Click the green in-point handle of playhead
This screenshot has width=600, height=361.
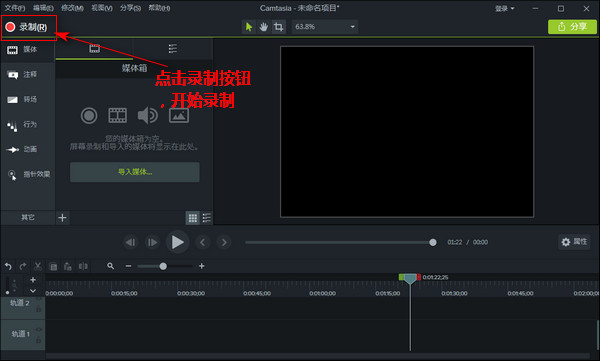point(401,277)
